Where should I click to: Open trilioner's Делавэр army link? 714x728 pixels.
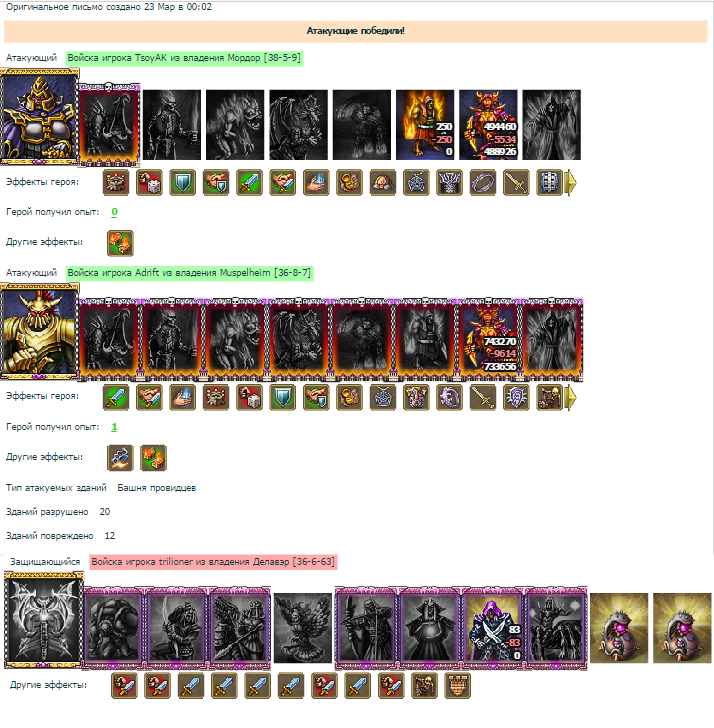pyautogui.click(x=213, y=562)
